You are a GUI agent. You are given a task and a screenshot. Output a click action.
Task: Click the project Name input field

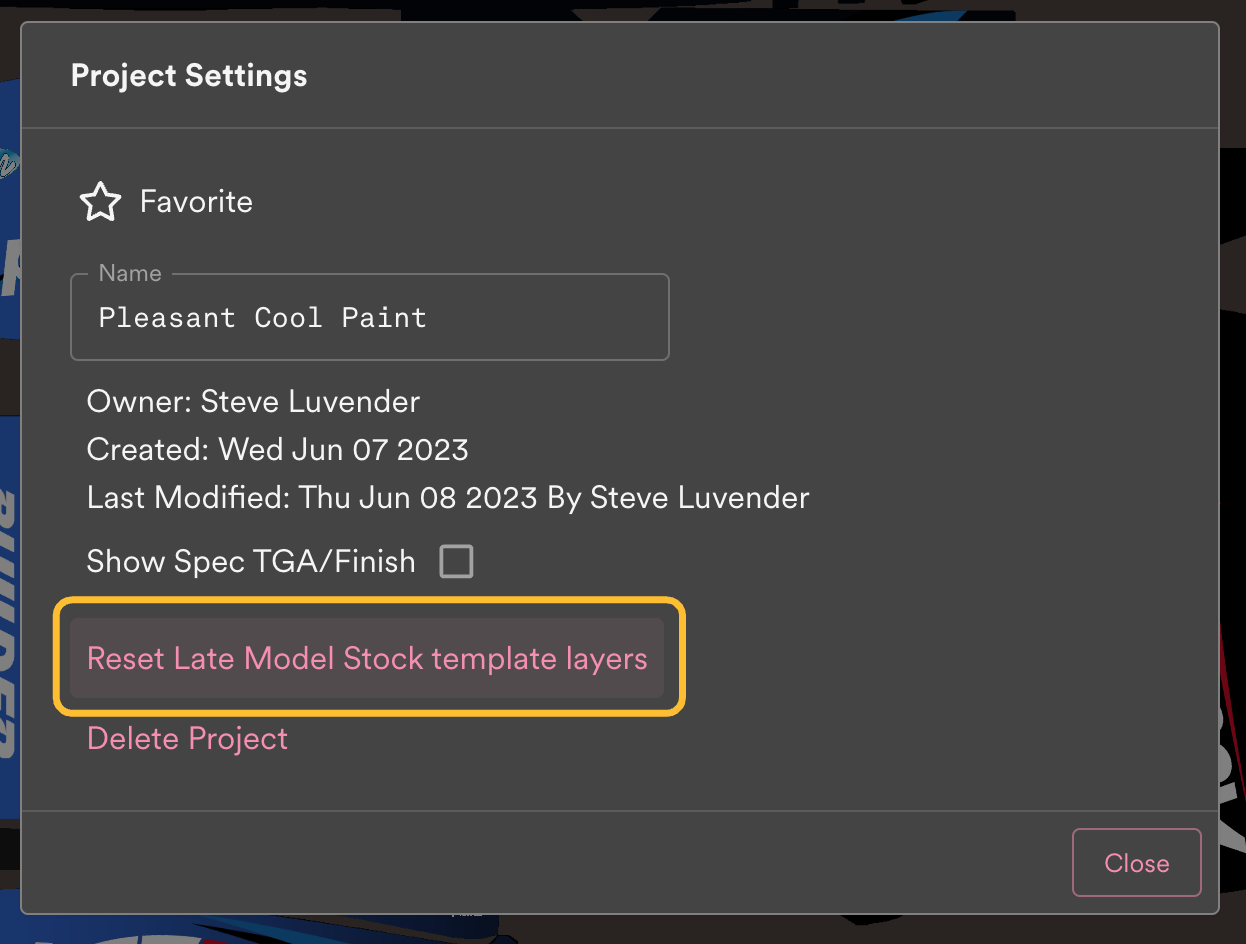click(x=369, y=318)
